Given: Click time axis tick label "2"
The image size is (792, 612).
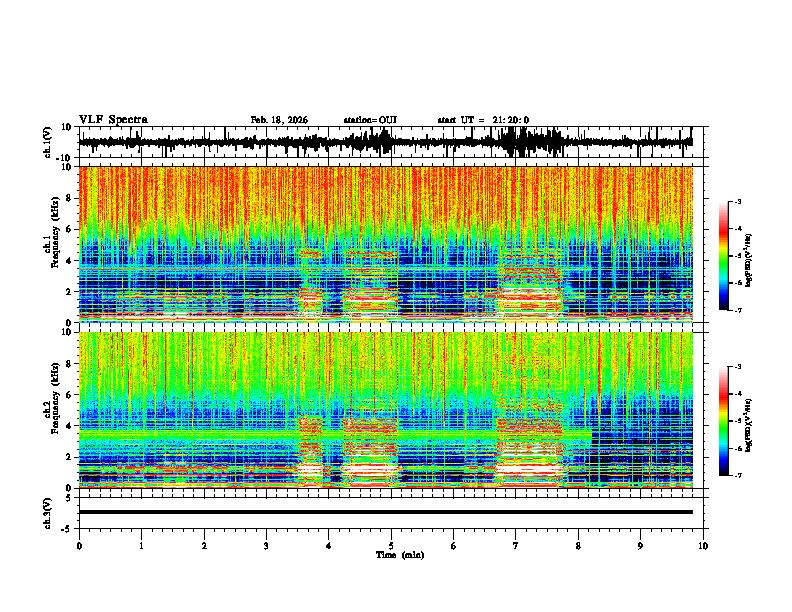Looking at the screenshot, I should [x=204, y=546].
